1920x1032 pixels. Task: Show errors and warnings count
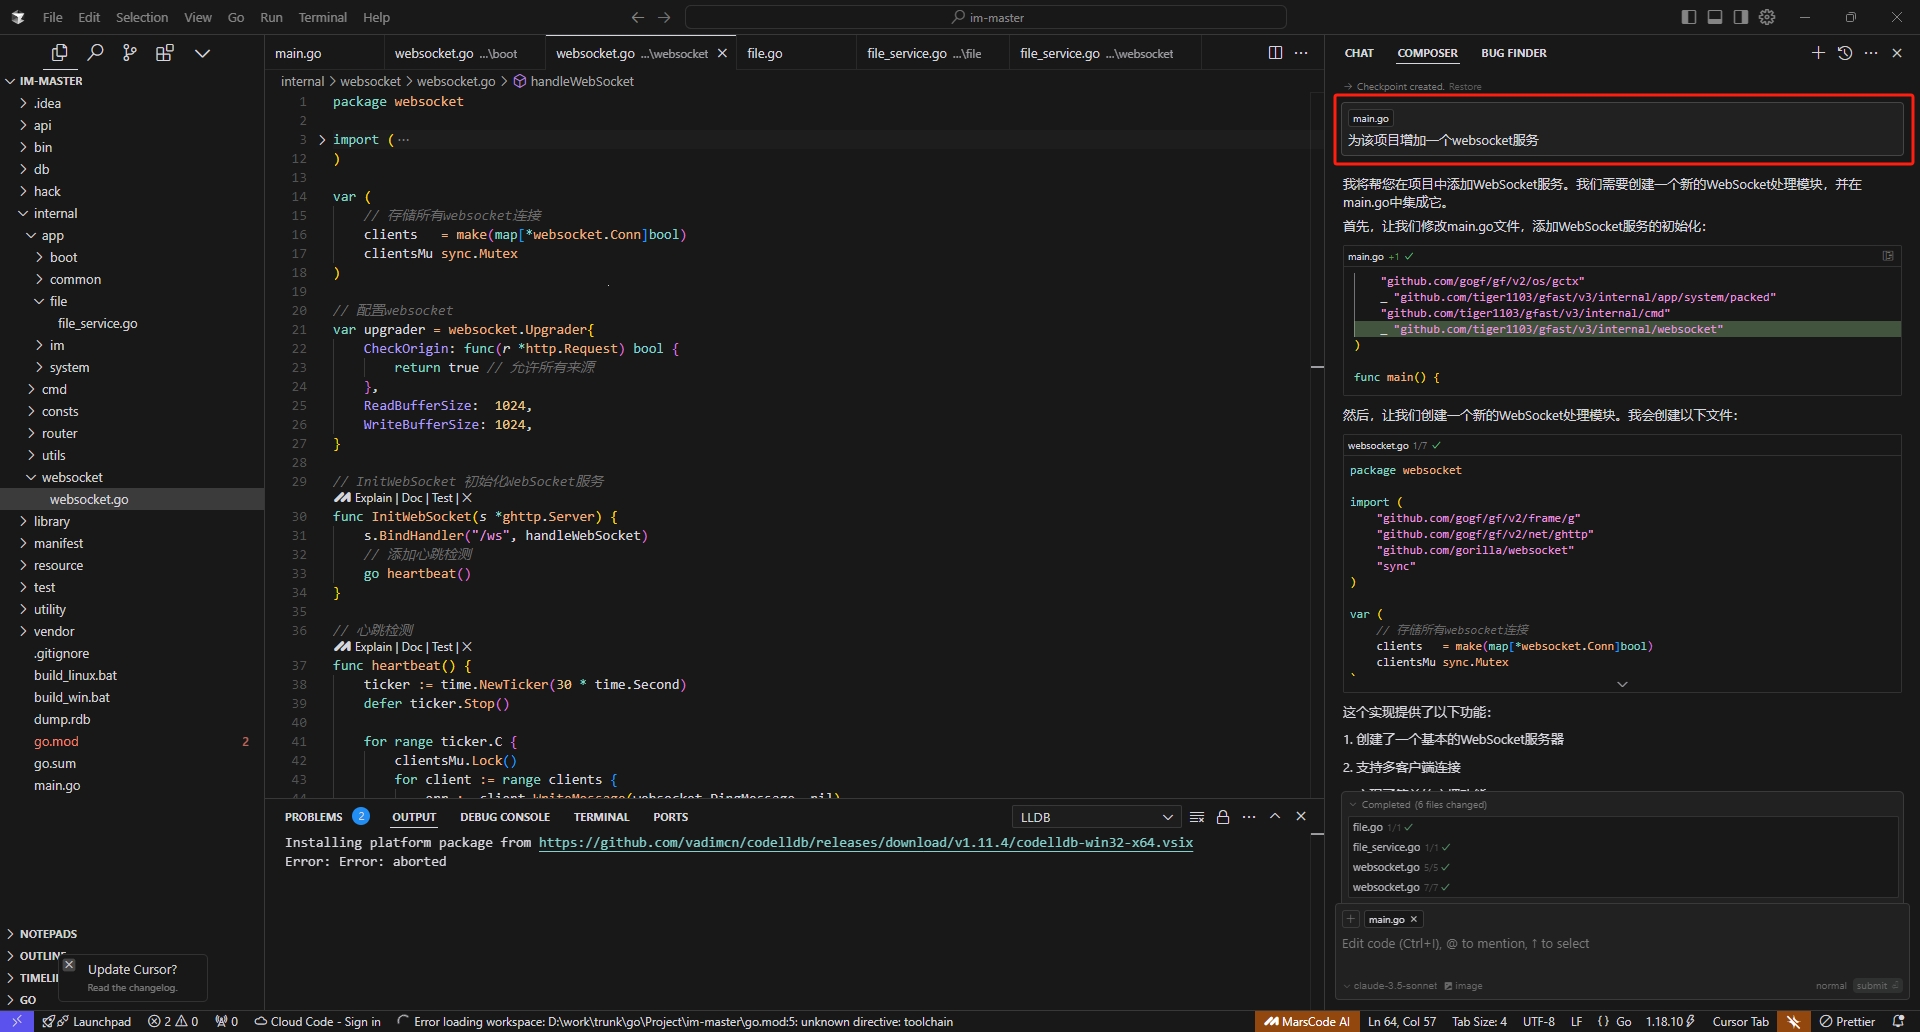click(x=173, y=1021)
